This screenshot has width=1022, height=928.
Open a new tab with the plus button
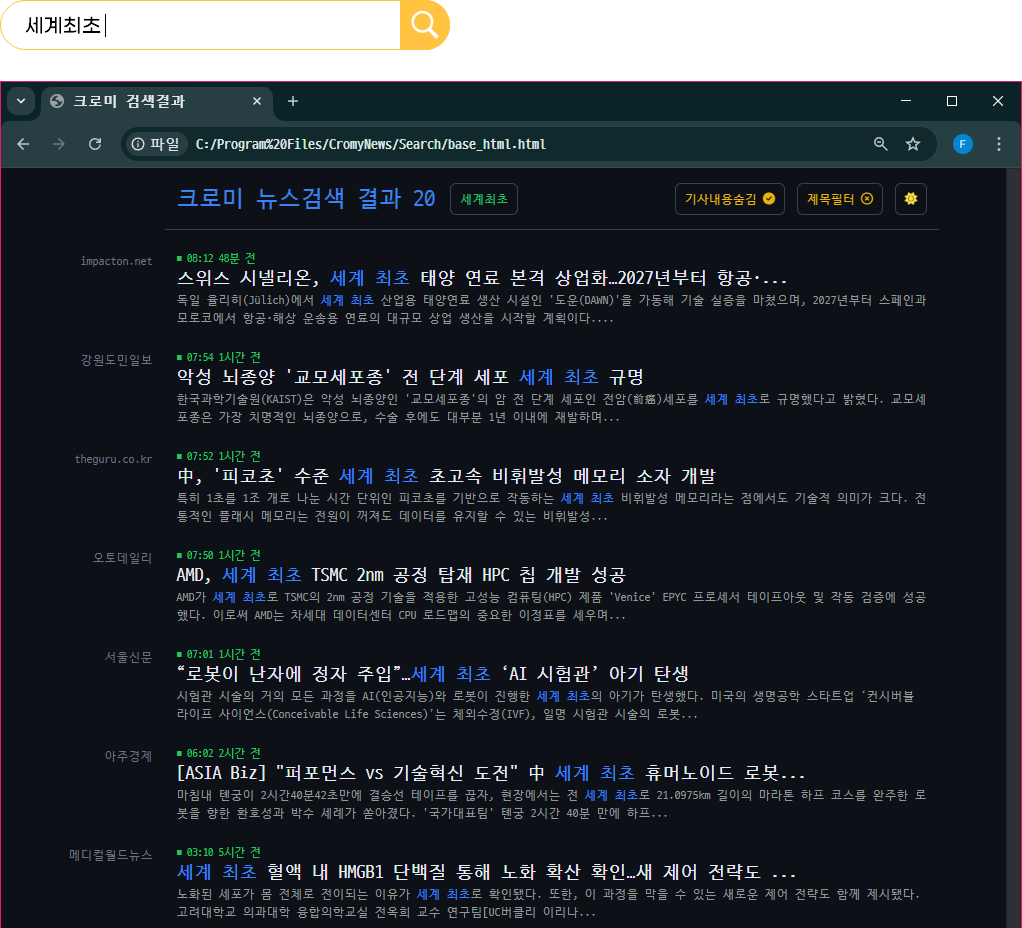(291, 101)
